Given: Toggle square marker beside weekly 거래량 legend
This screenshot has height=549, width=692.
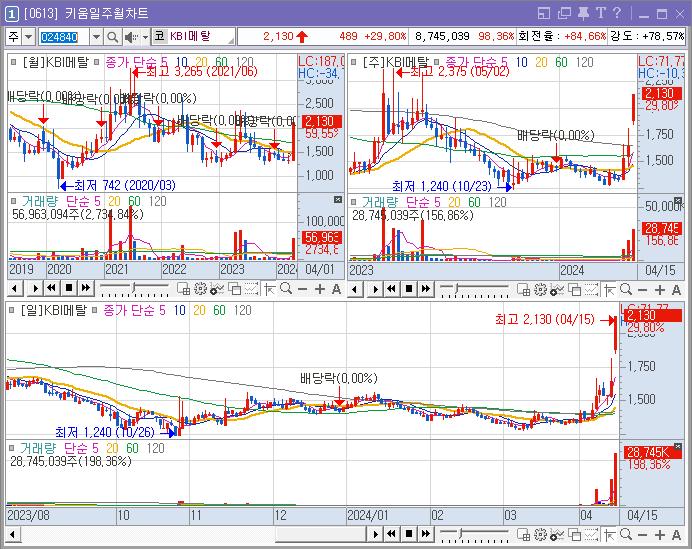Looking at the screenshot, I should [354, 202].
